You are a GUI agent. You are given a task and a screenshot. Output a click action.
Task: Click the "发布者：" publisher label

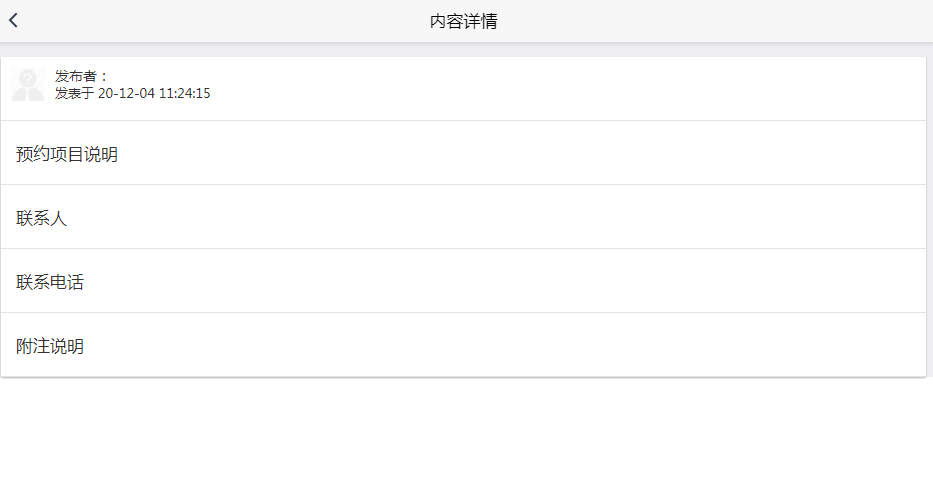point(82,77)
